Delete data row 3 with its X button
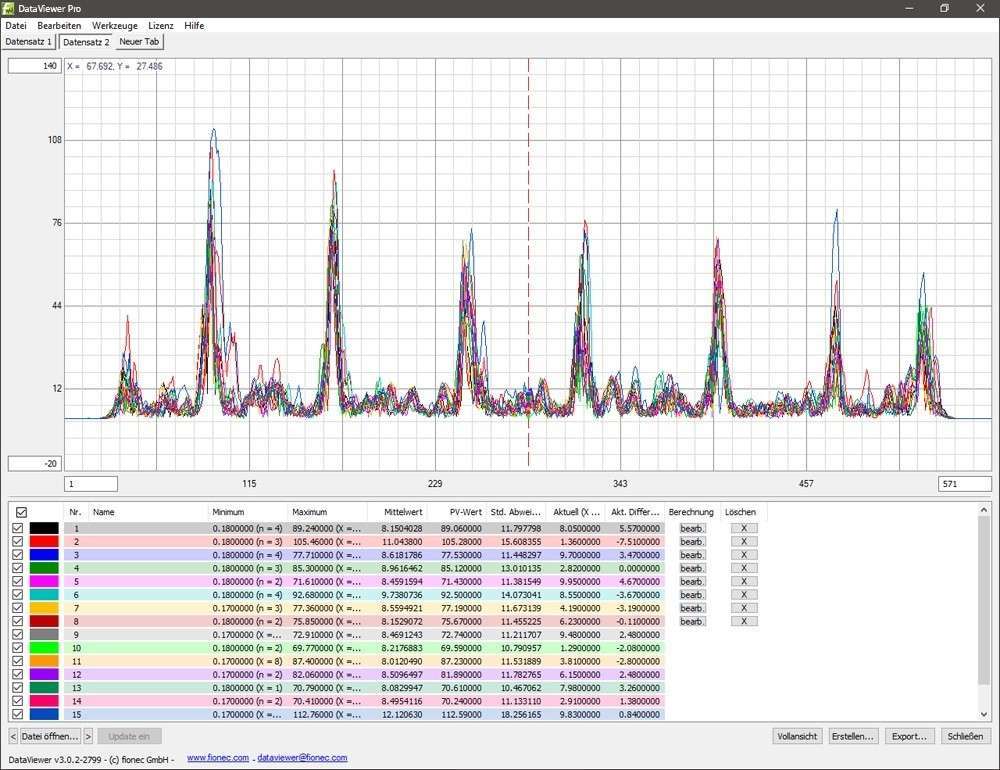The width and height of the screenshot is (1000, 770). [x=744, y=555]
